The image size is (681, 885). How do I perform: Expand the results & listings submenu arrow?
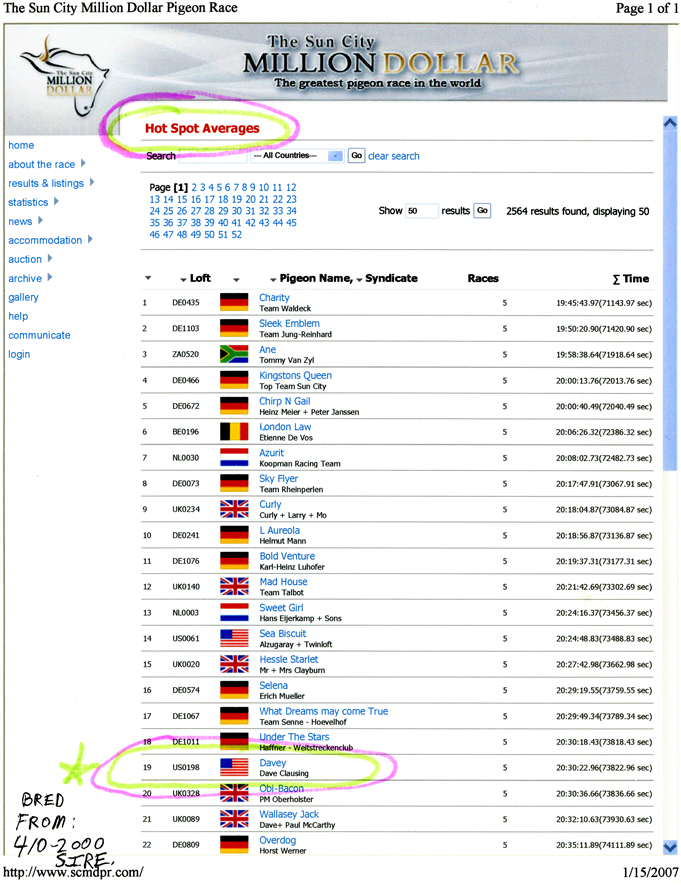92,183
